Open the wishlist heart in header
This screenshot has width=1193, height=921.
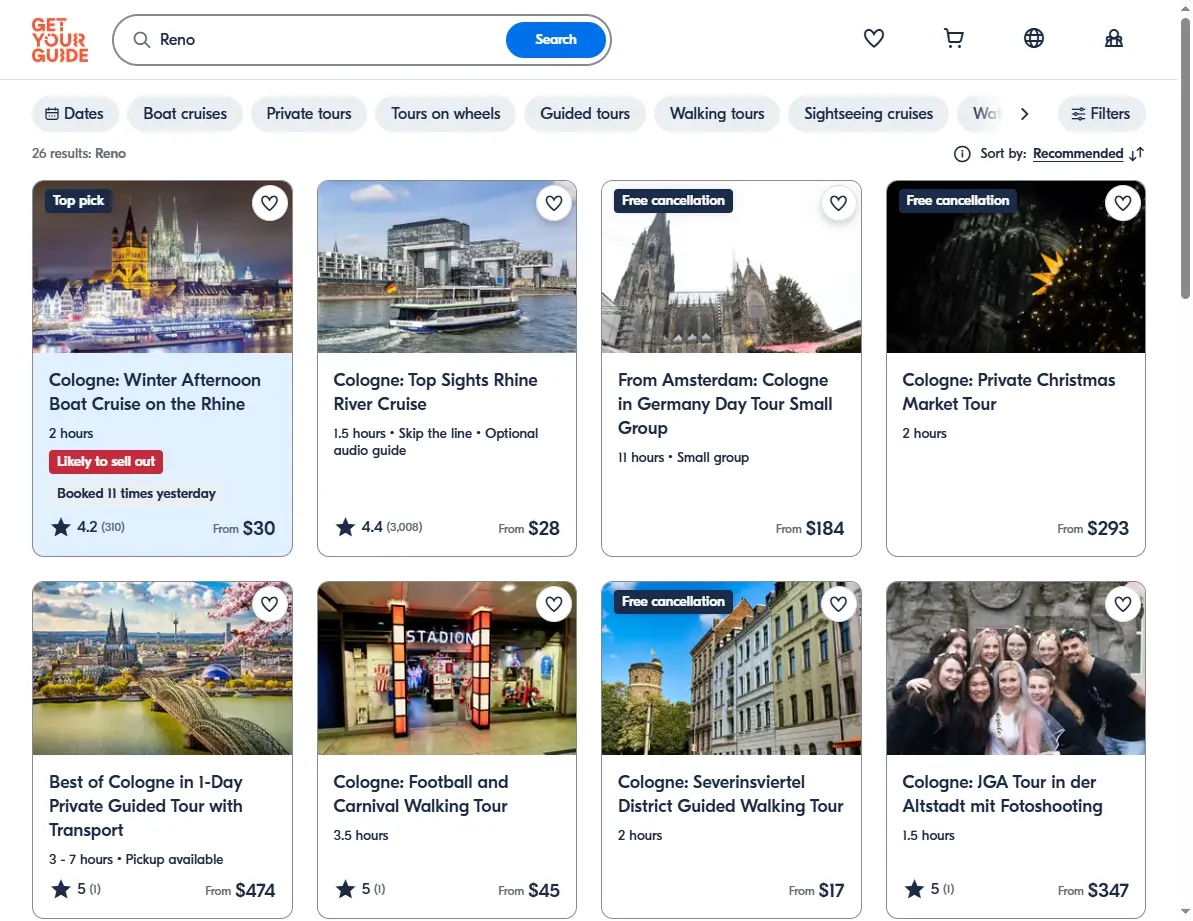coord(873,38)
